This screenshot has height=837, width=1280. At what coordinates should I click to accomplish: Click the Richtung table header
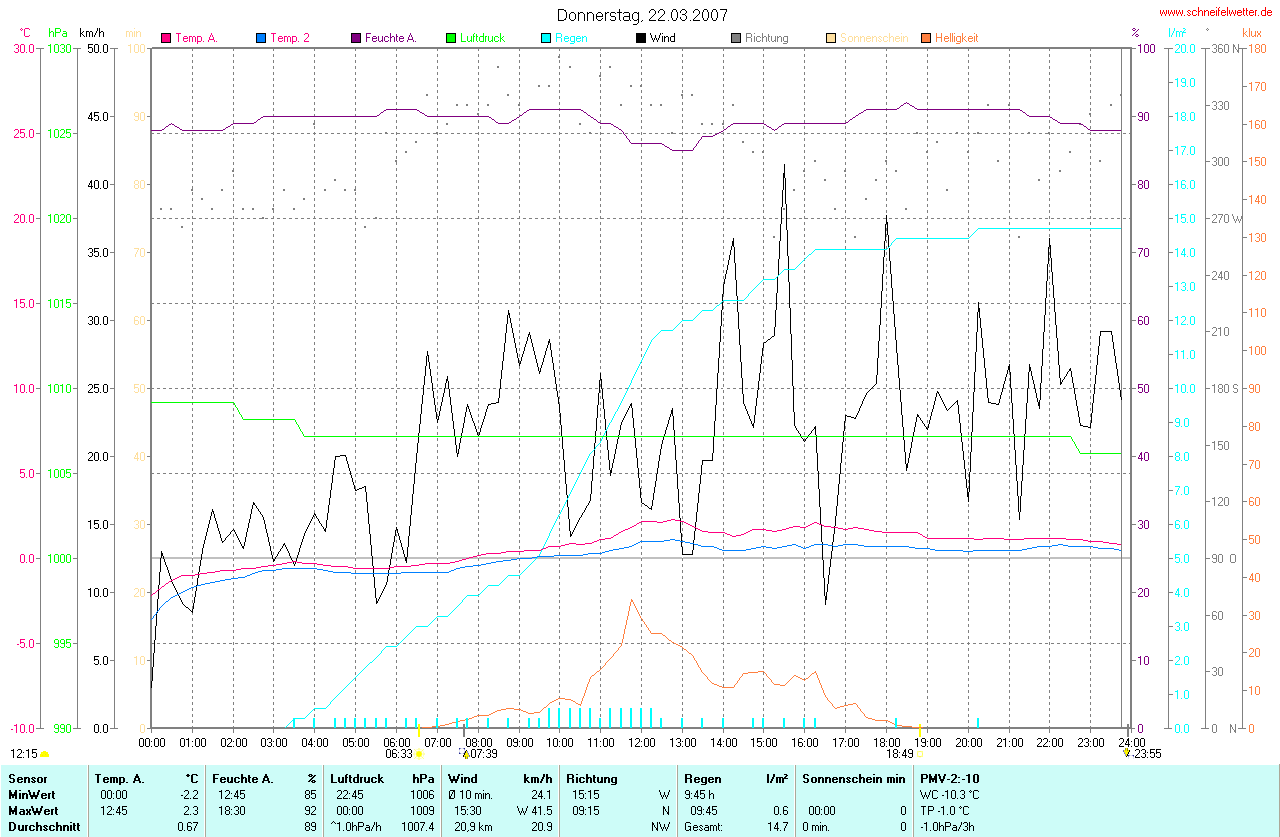[592, 778]
